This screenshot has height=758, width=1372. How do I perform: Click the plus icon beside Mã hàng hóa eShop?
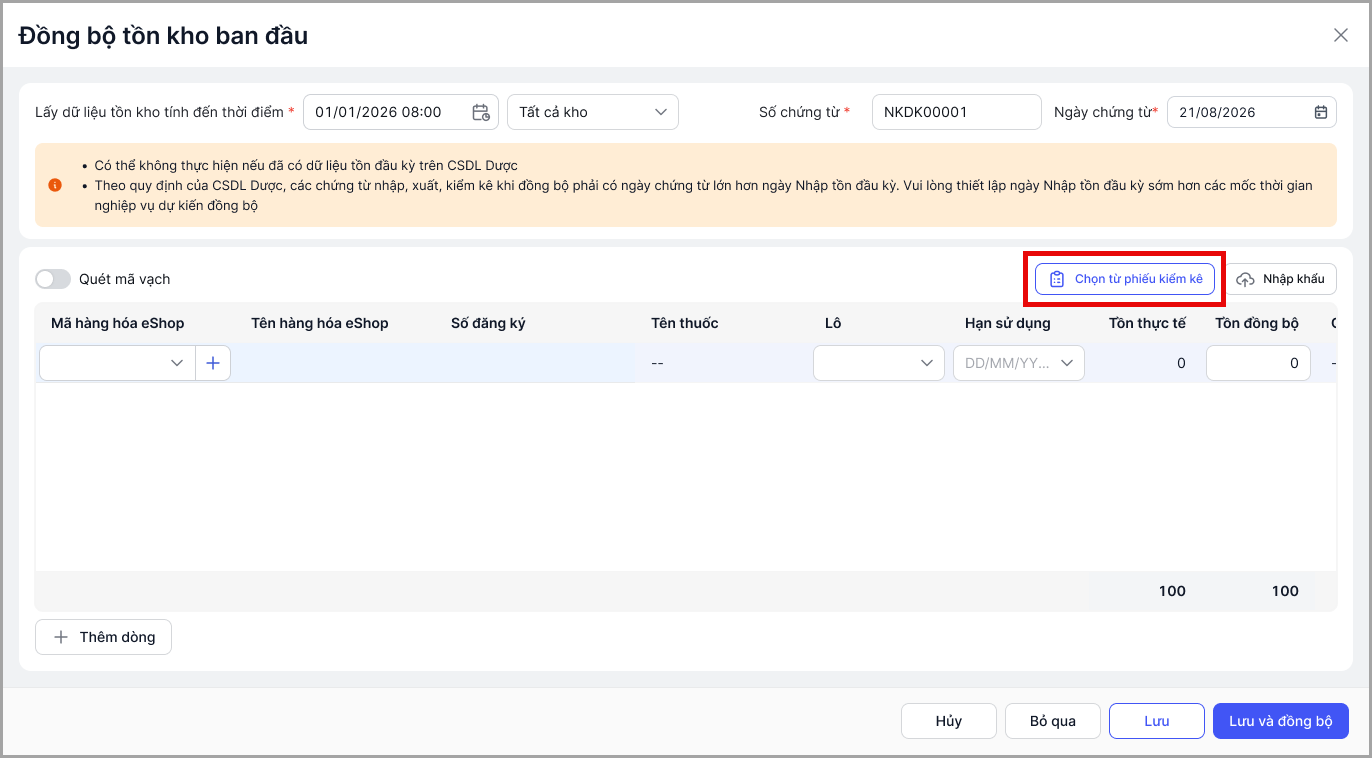pyautogui.click(x=213, y=363)
